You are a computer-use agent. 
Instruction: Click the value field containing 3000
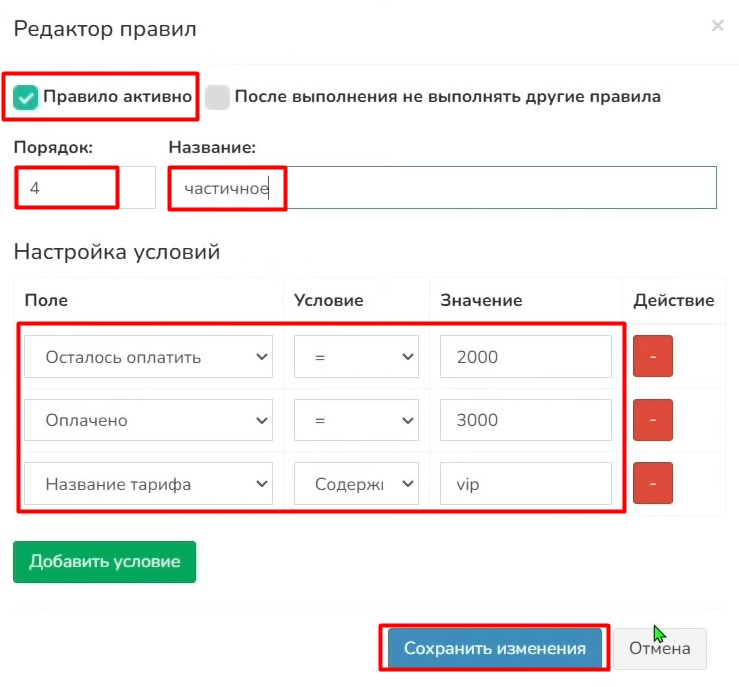[x=525, y=421]
